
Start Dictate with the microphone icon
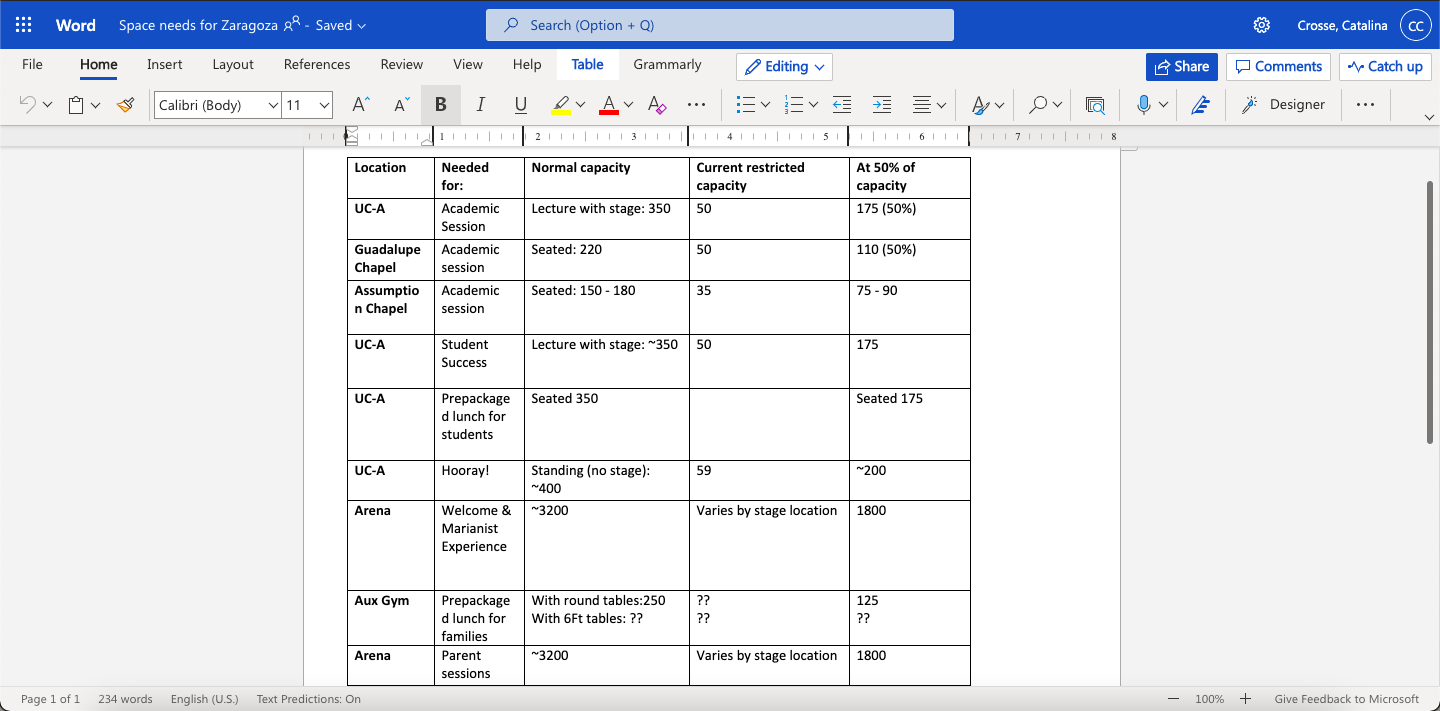click(x=1144, y=105)
